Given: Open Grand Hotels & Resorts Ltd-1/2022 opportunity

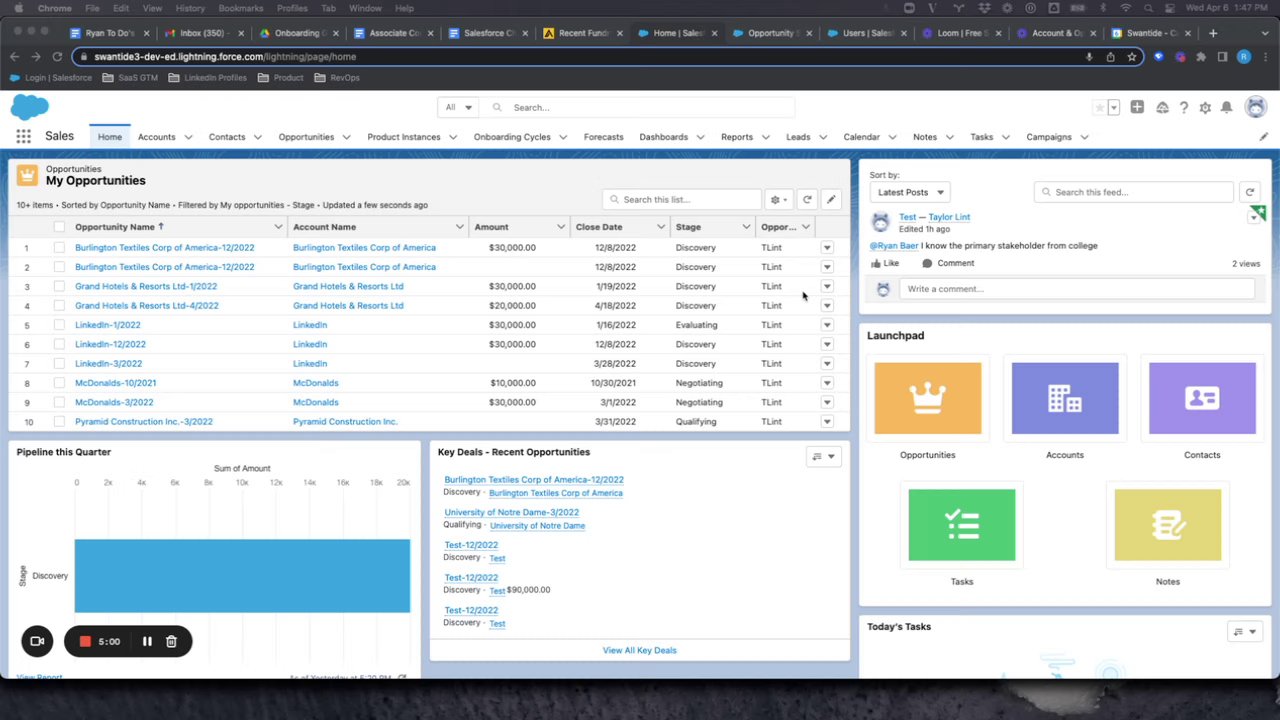Looking at the screenshot, I should pos(146,286).
